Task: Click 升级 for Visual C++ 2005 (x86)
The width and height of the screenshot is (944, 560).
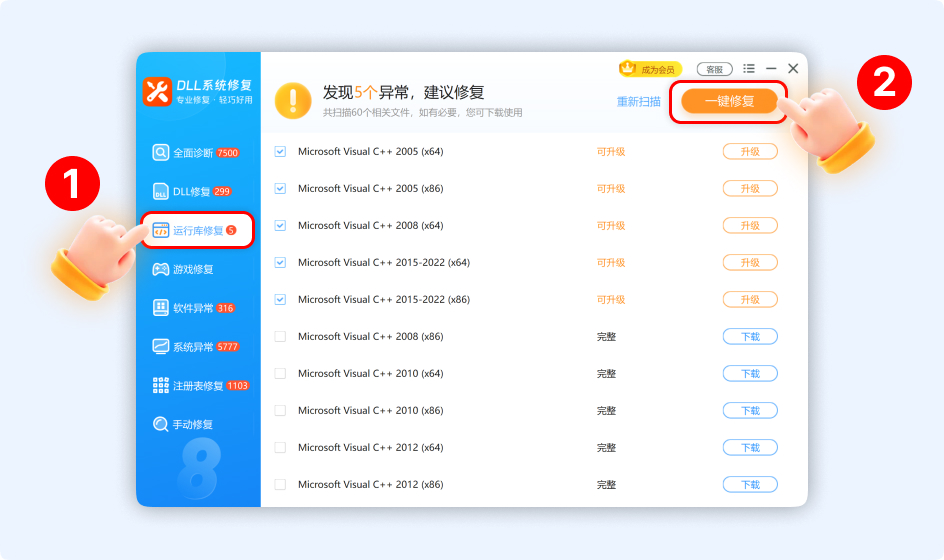Action: 750,188
